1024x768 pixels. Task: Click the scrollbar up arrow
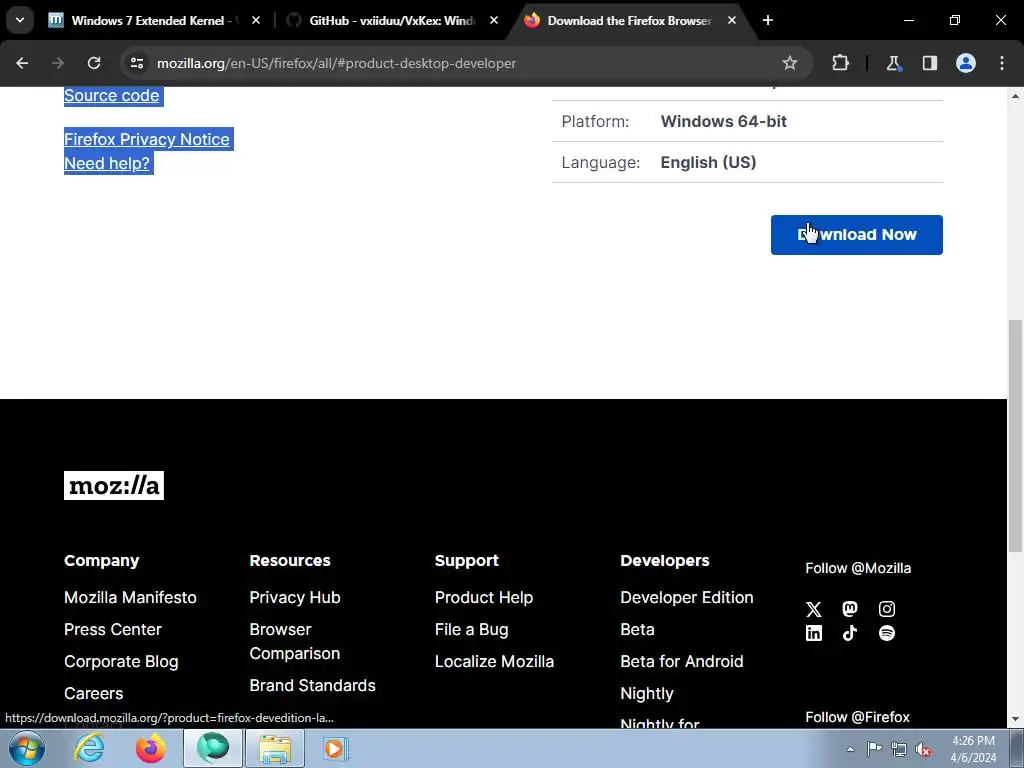(x=1016, y=96)
